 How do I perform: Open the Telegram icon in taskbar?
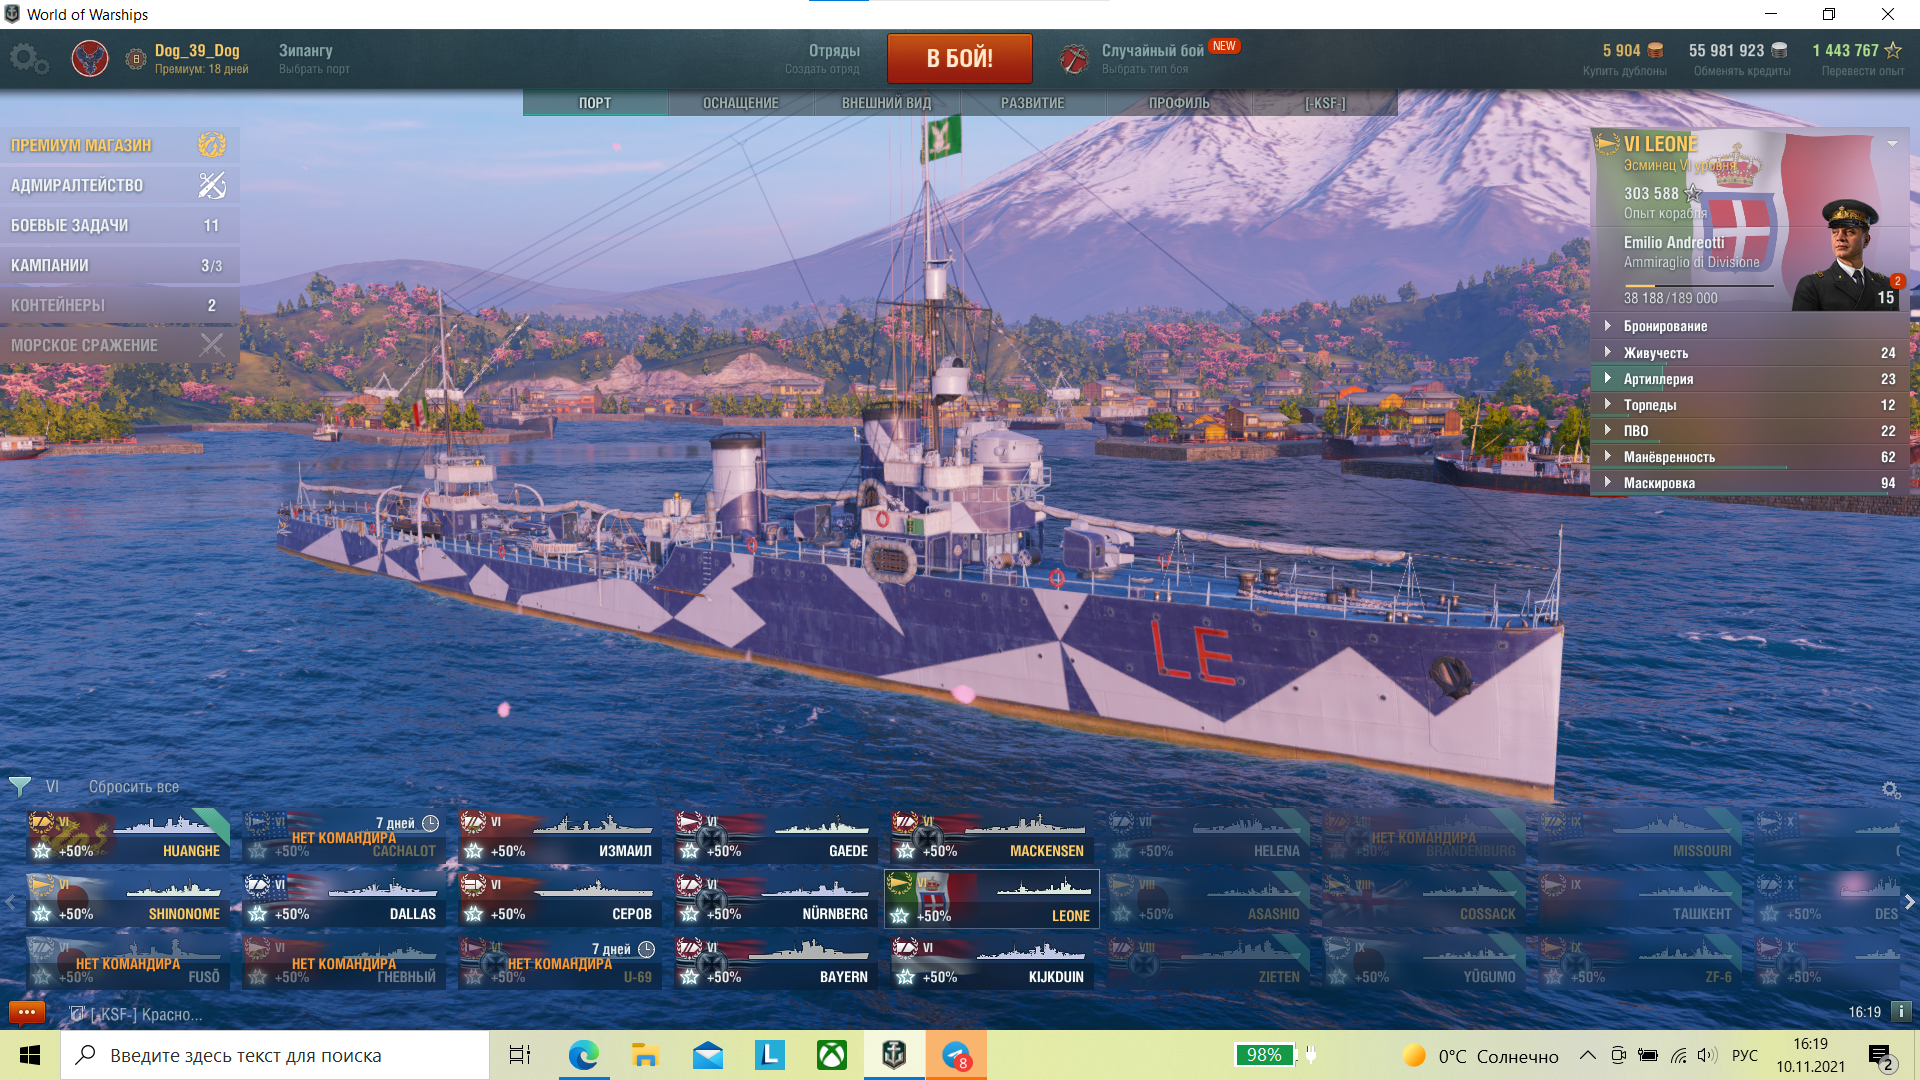coord(956,1055)
